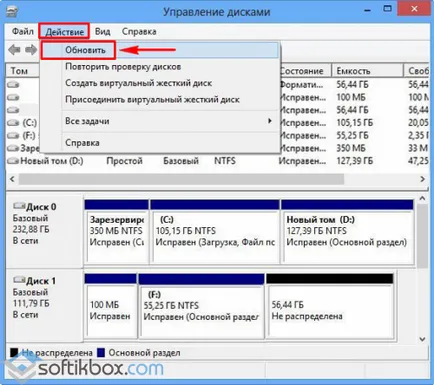The height and width of the screenshot is (385, 434).
Task: Select the Новый том (D:) list row text
Action: tap(52, 161)
